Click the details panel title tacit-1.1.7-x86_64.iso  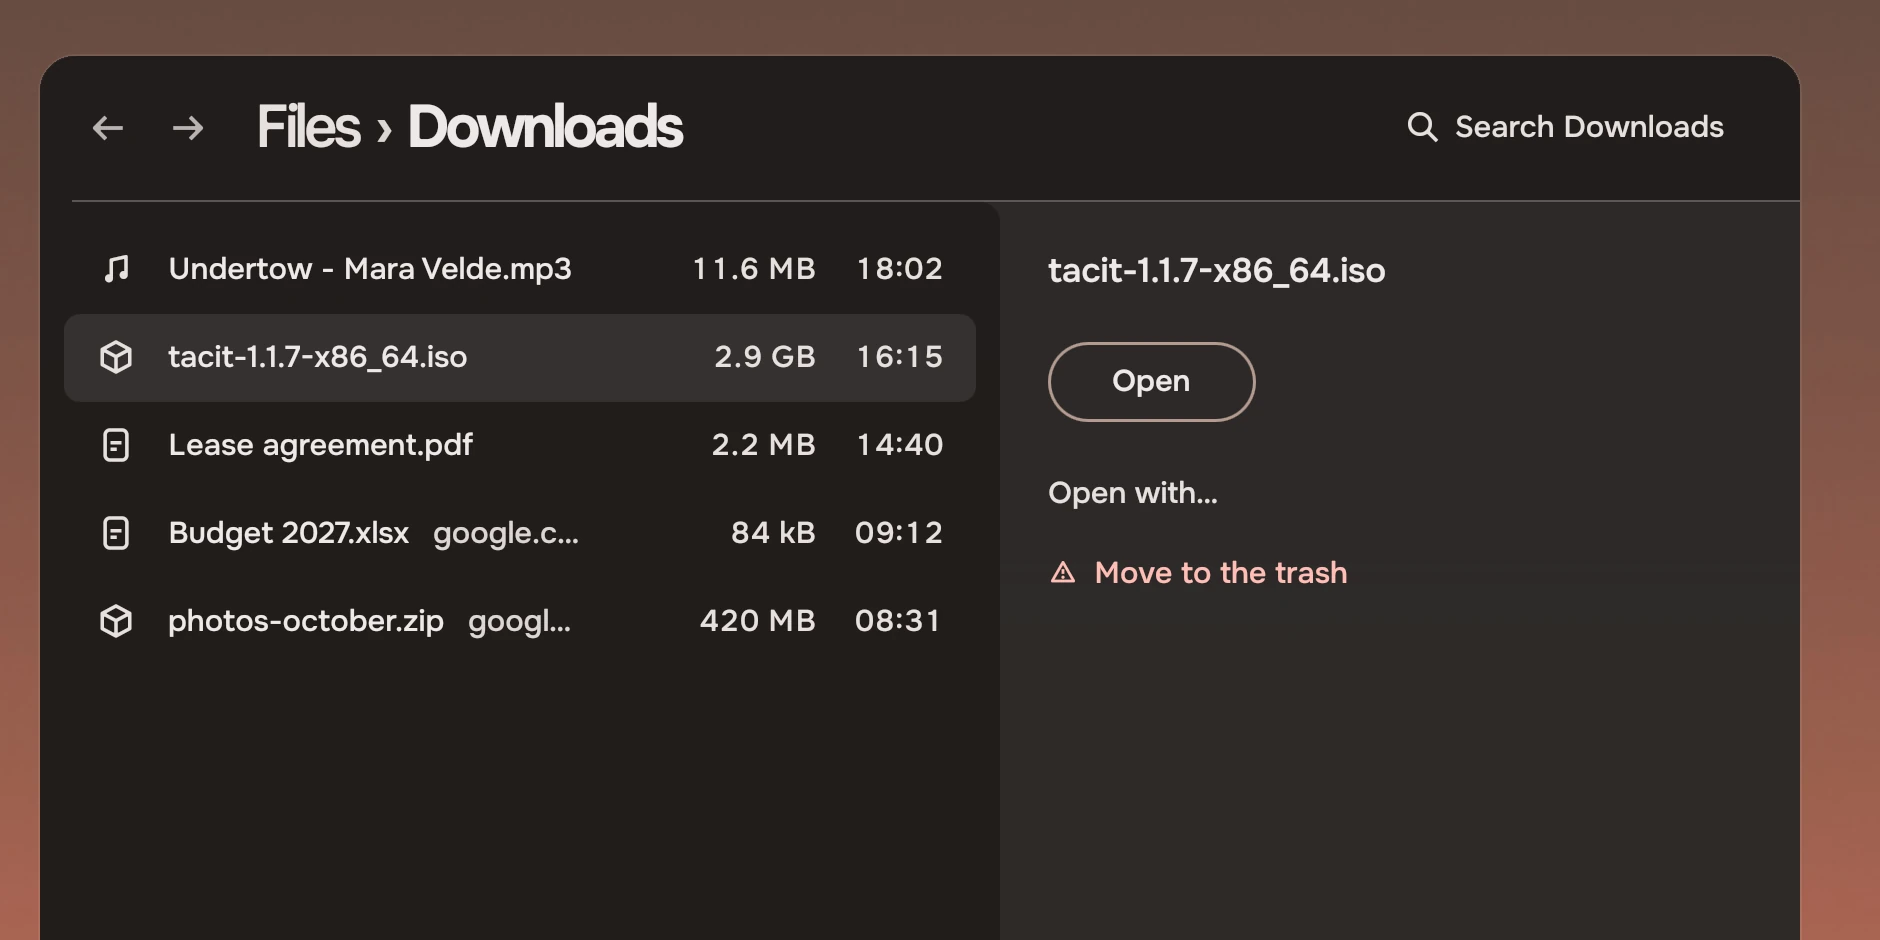pos(1217,270)
